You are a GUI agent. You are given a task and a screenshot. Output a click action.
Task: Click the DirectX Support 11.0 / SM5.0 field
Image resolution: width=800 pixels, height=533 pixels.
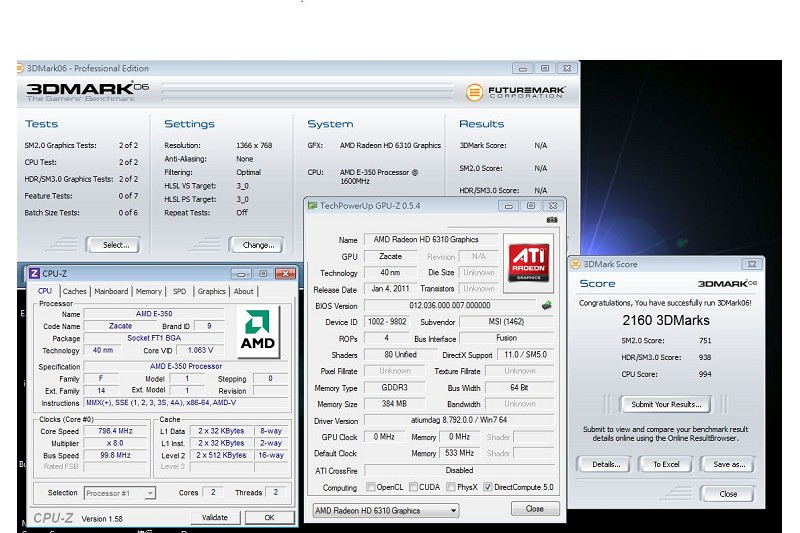point(525,354)
